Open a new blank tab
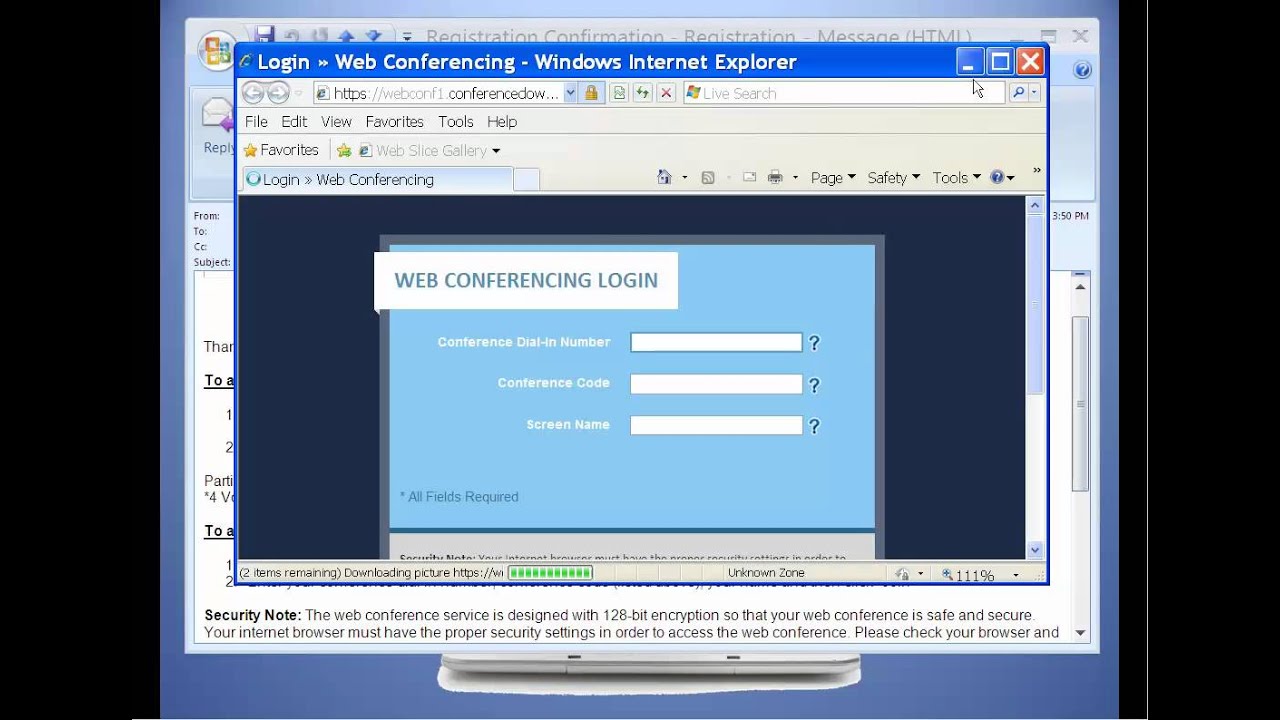The image size is (1280, 720). coord(526,180)
